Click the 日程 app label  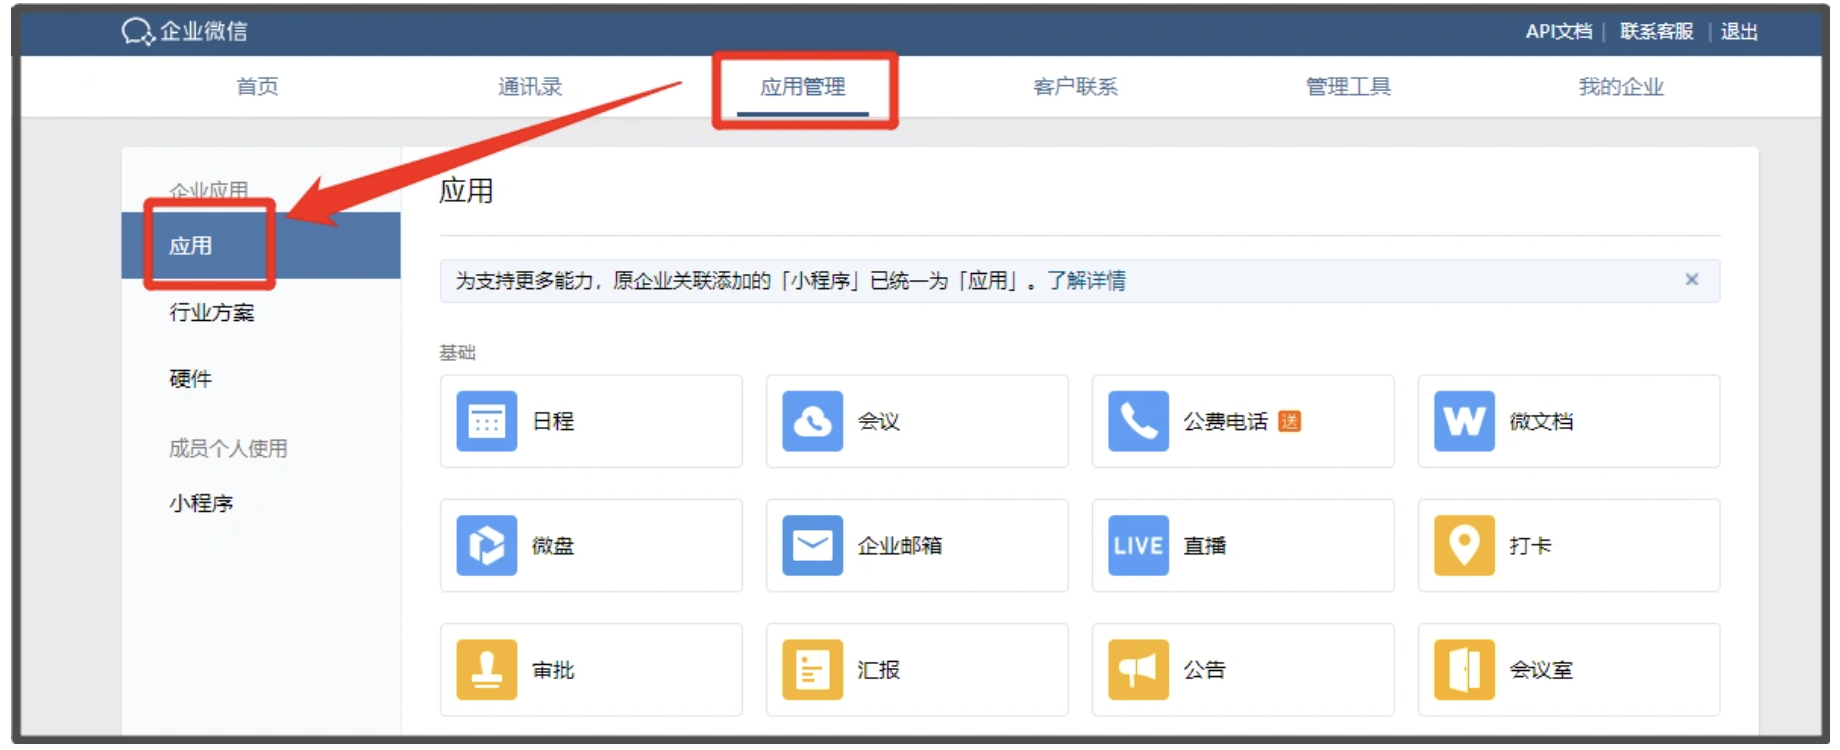coord(553,421)
